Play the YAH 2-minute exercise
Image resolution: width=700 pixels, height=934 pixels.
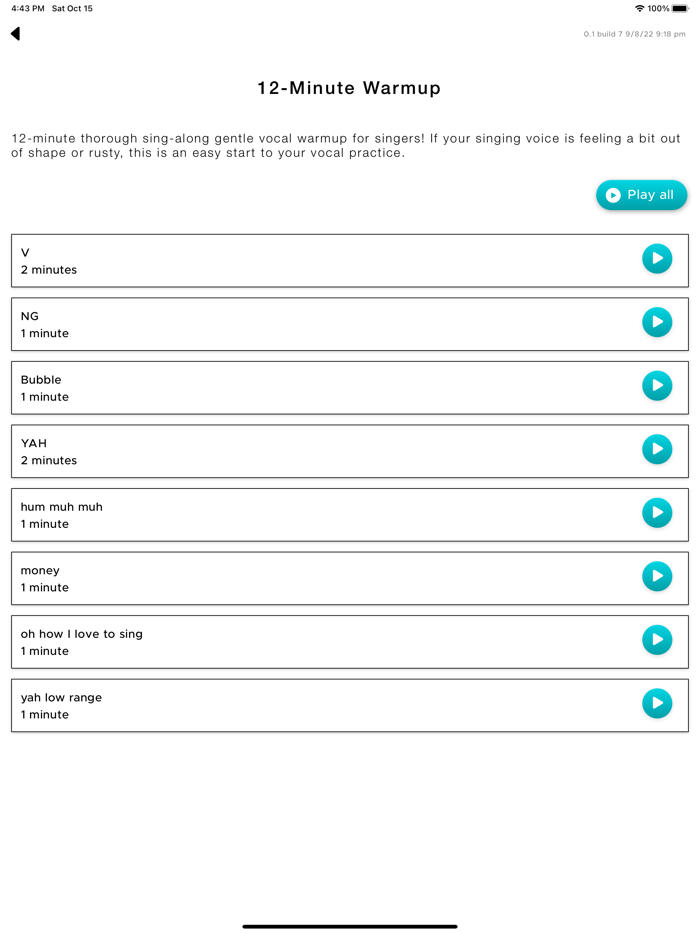[657, 449]
